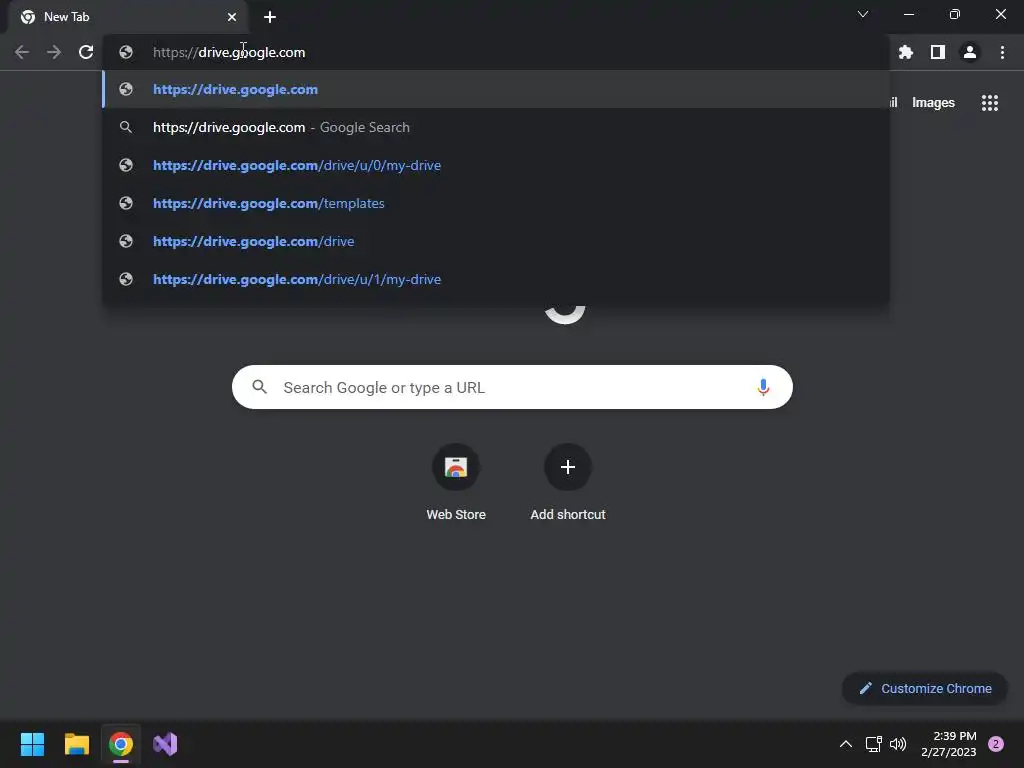Screen dimensions: 1024x768
Task: Open the Chrome three-dot menu
Action: (1002, 52)
